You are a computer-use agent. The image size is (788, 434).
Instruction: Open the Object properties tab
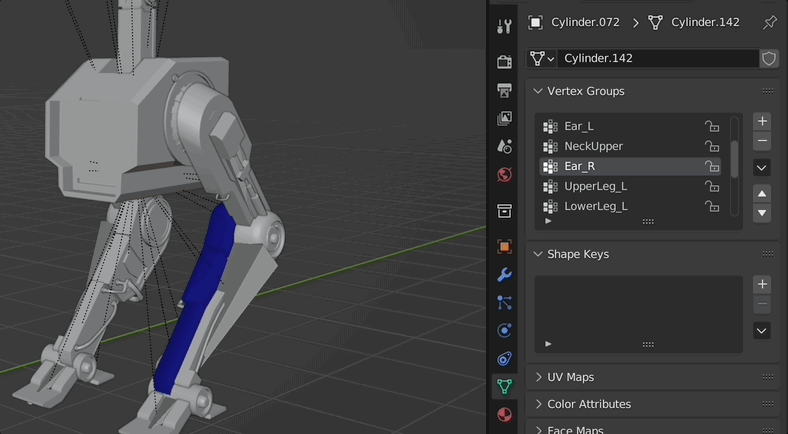[504, 247]
